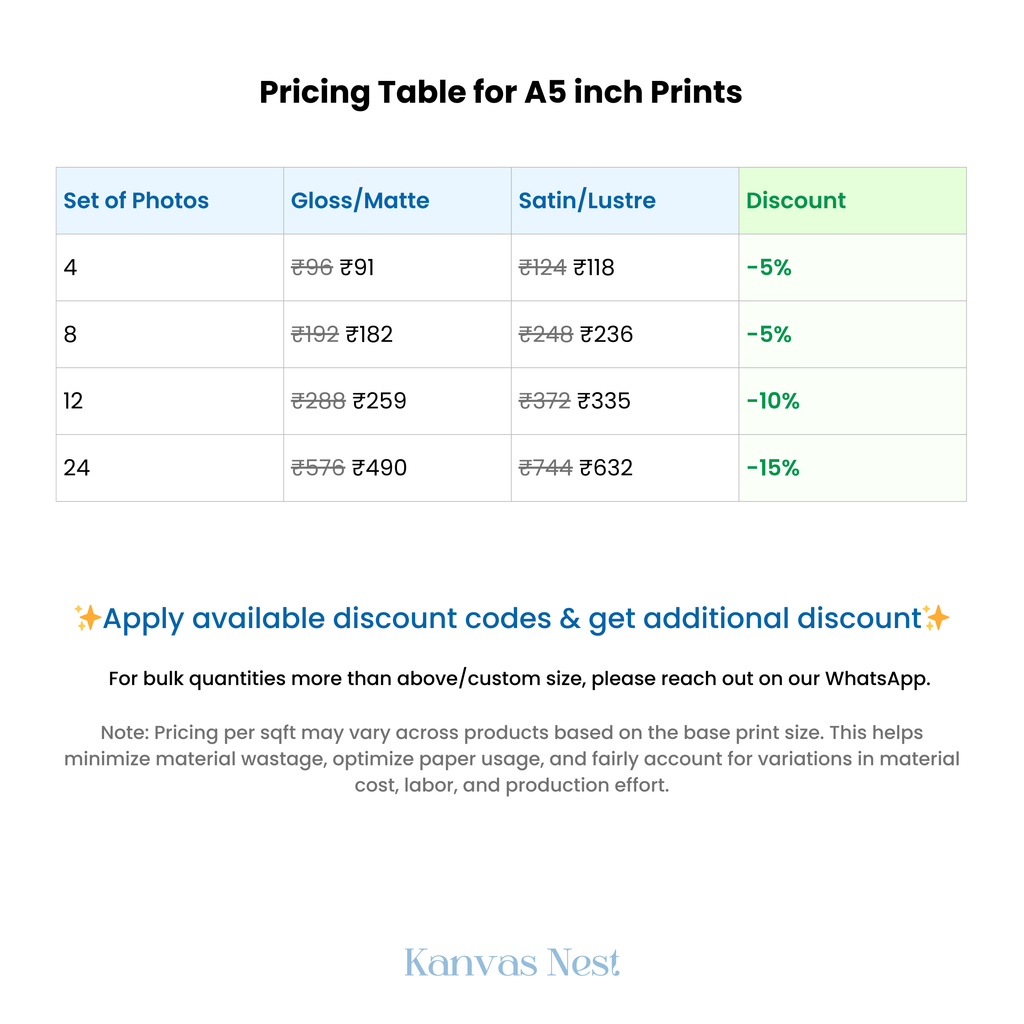This screenshot has width=1024, height=1024.
Task: Select the Gloss/Matte column header
Action: (397, 200)
